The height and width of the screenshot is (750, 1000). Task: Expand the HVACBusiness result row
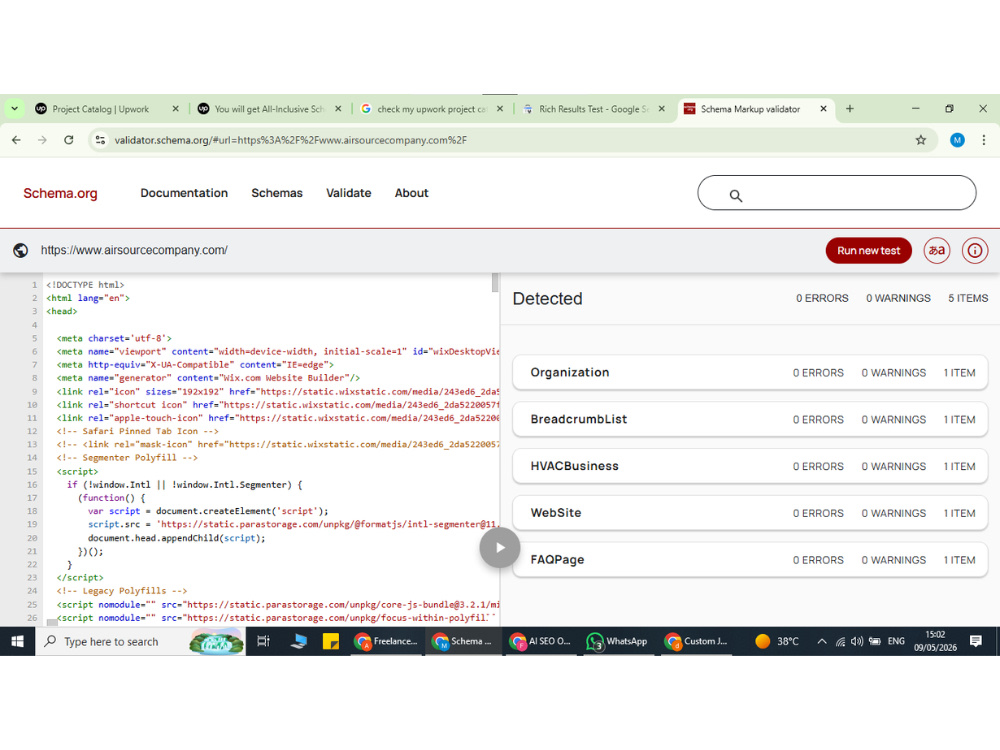click(x=750, y=466)
